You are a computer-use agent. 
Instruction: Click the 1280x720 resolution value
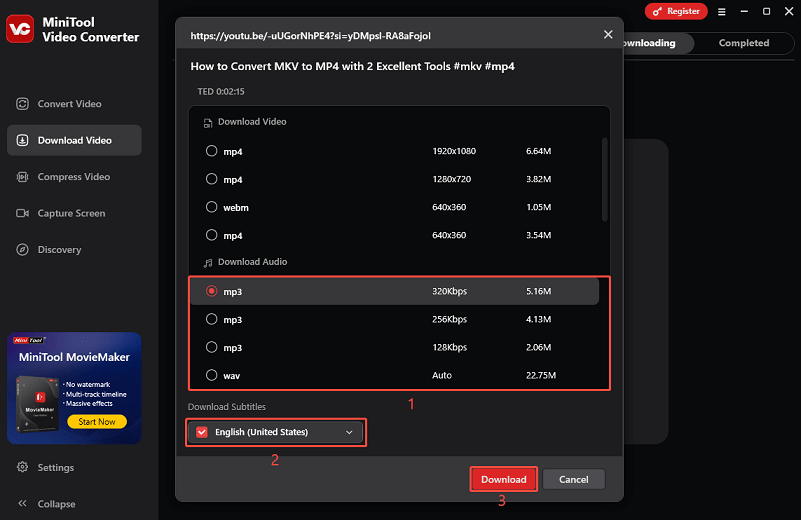452,179
